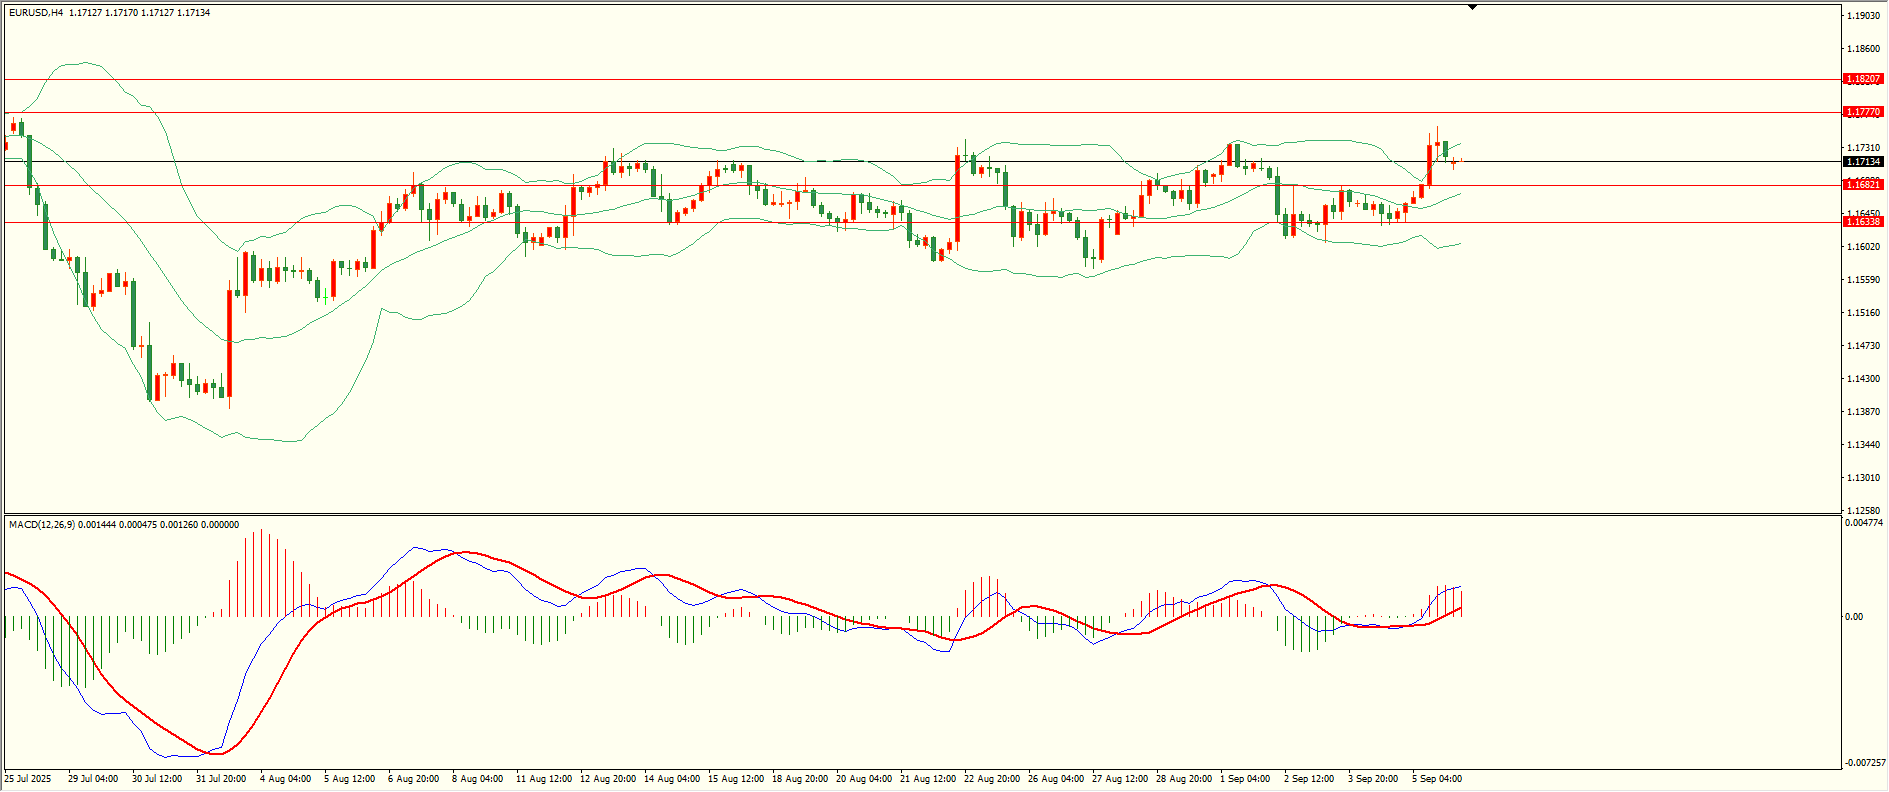Click the black 1.17134 current price tag
This screenshot has width=1889, height=792.
[x=1862, y=161]
